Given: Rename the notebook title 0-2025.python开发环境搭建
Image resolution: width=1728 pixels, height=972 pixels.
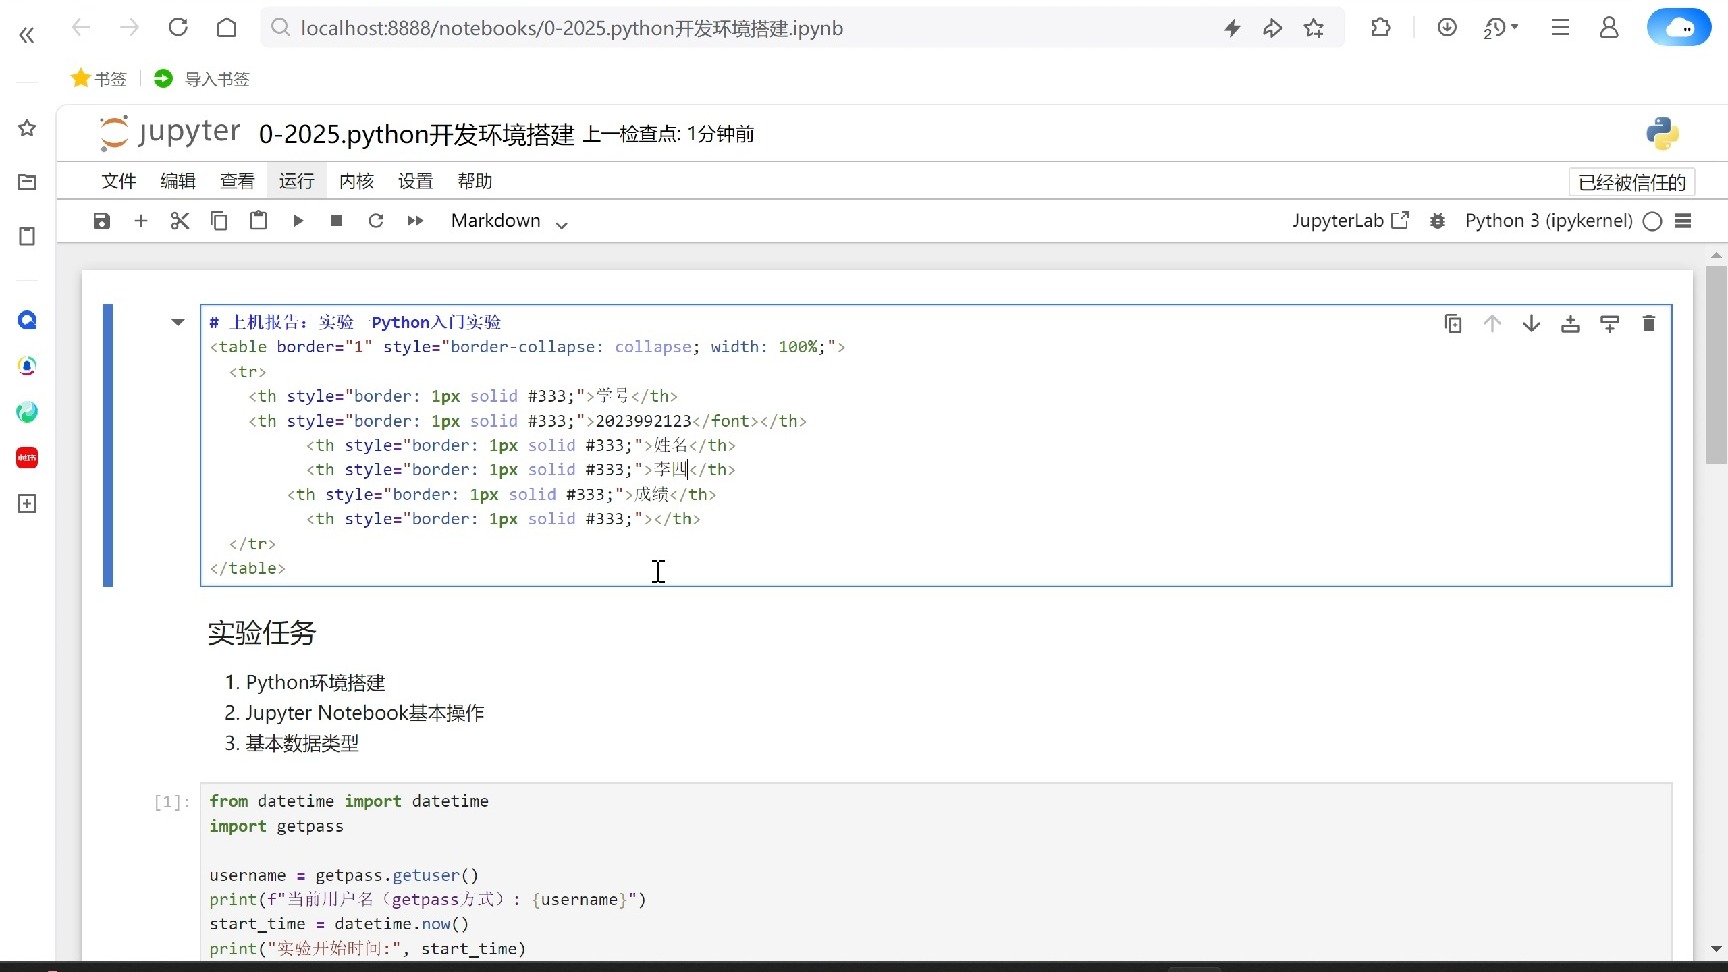Looking at the screenshot, I should pyautogui.click(x=417, y=134).
